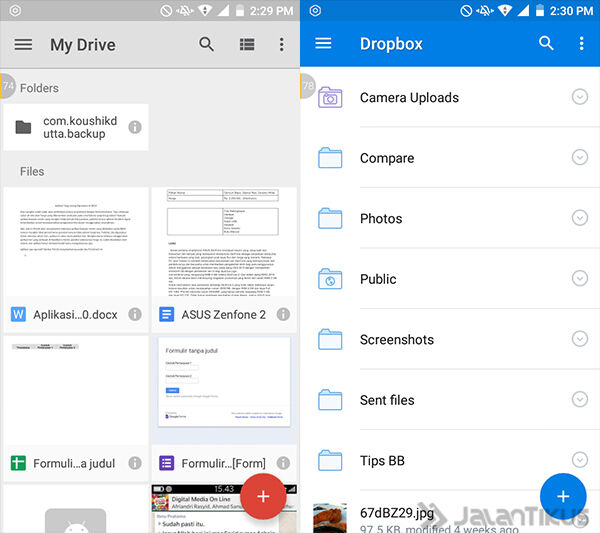The width and height of the screenshot is (600, 533).
Task: Select the Screenshots folder name
Action: [396, 339]
